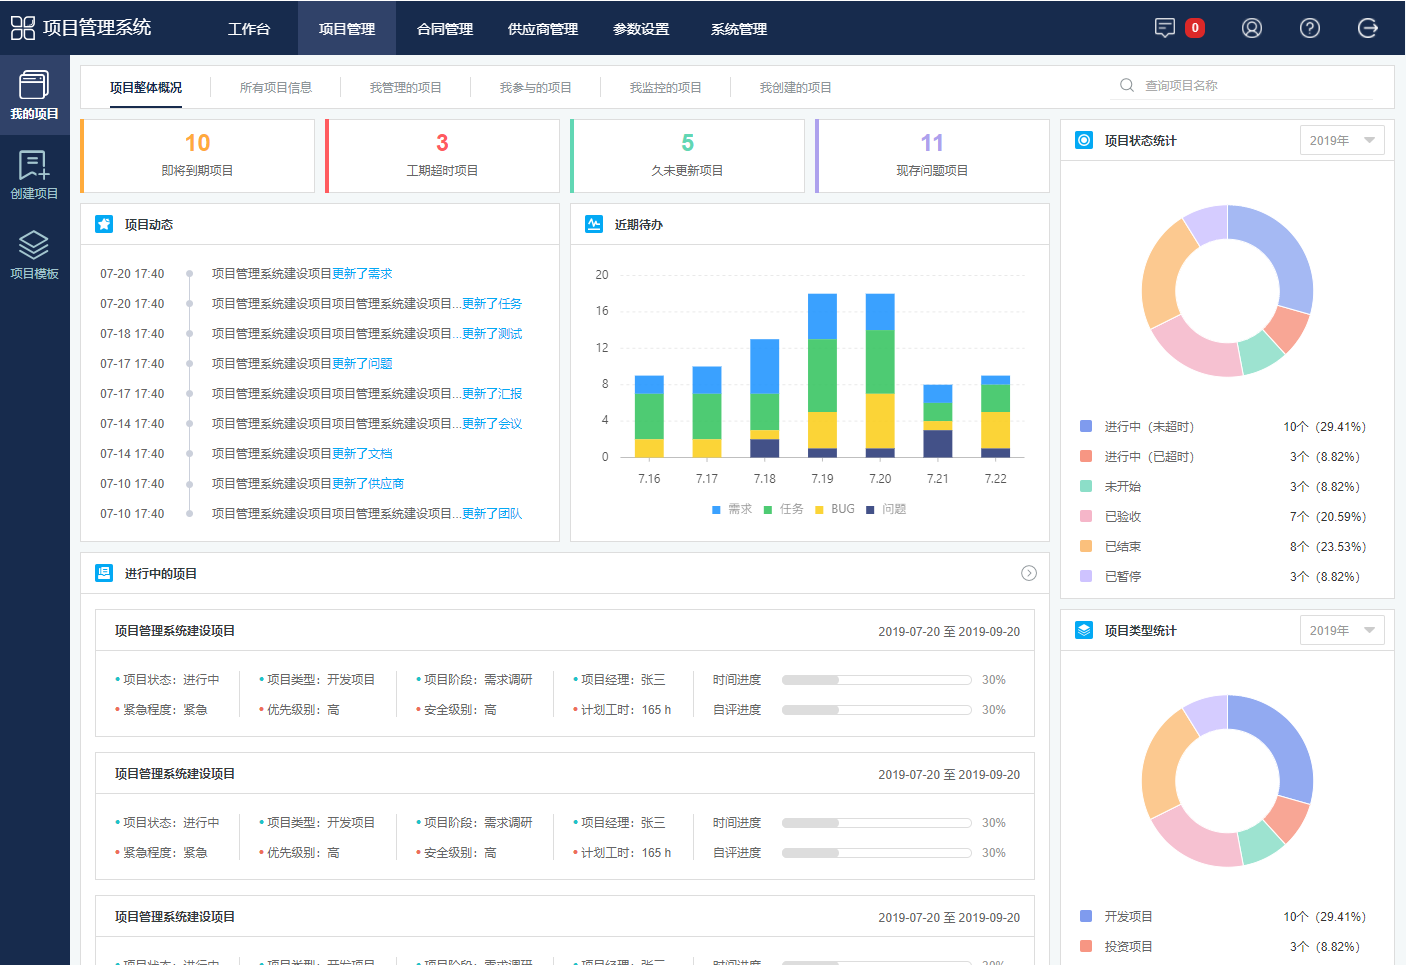Toggle 未开始 legend in status chart

(1111, 486)
